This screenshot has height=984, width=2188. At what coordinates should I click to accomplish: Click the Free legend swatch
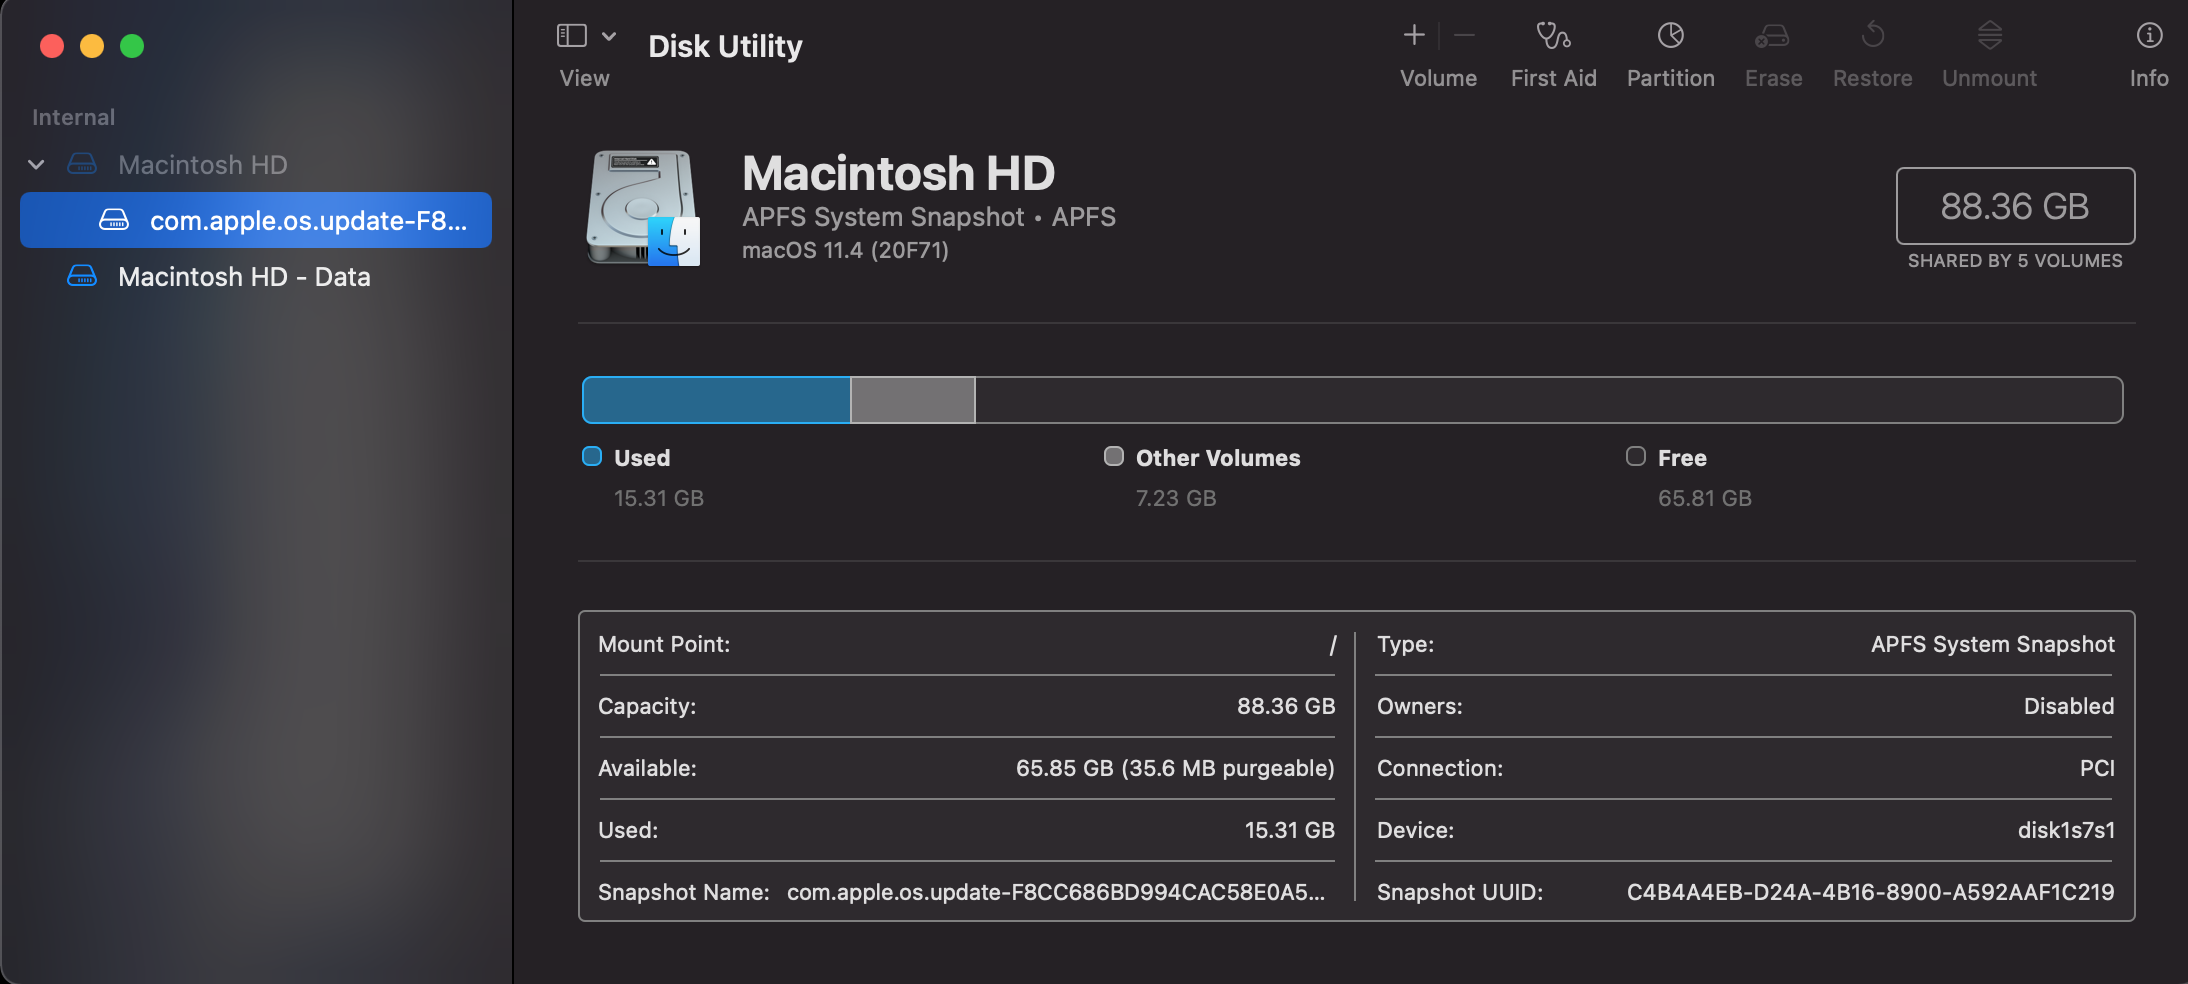click(x=1636, y=457)
